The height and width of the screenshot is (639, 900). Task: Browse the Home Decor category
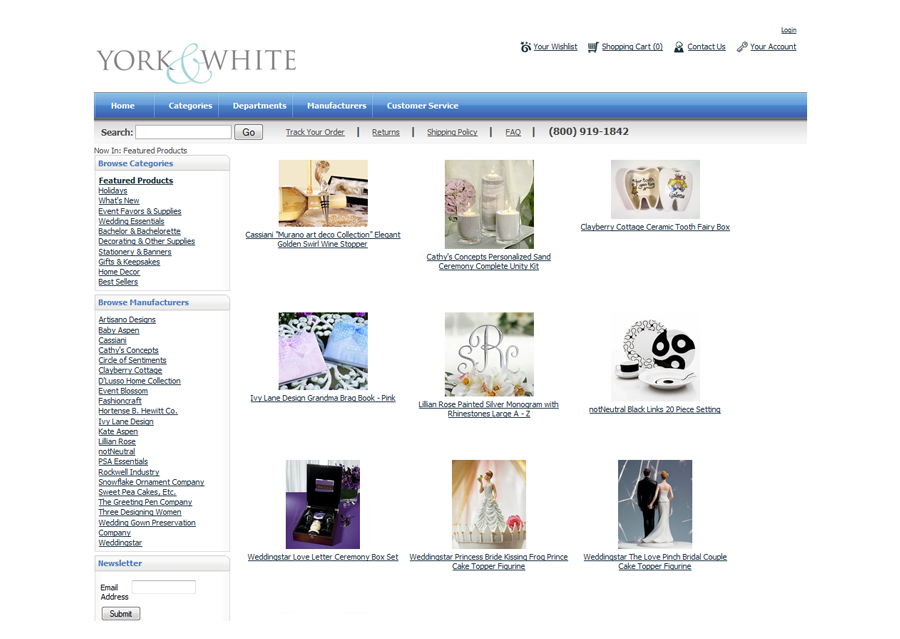coord(119,272)
